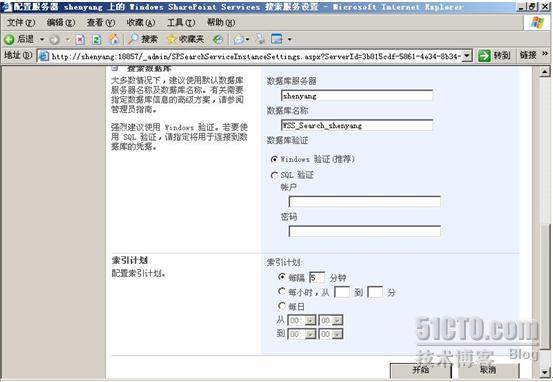Select the 每隔 minutes interval radio
The width and height of the screenshot is (553, 382).
pos(282,277)
